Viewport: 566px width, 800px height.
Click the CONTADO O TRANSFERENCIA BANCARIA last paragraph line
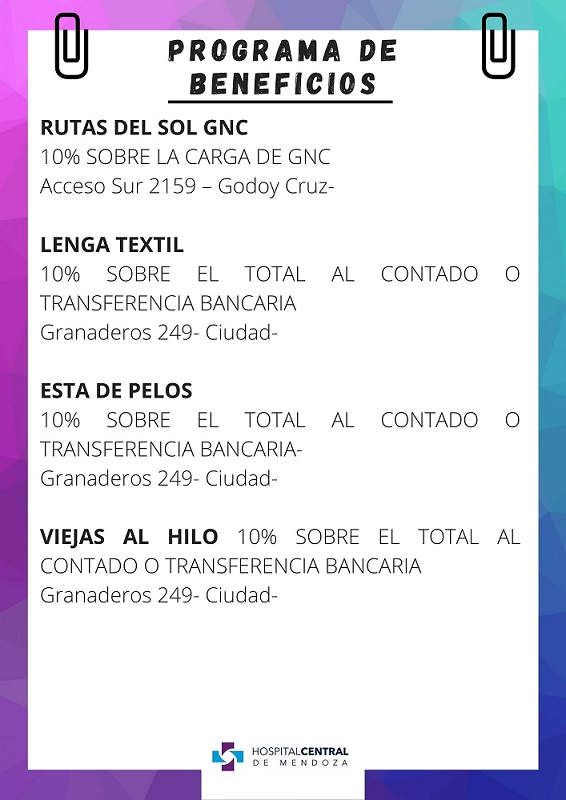tap(231, 566)
